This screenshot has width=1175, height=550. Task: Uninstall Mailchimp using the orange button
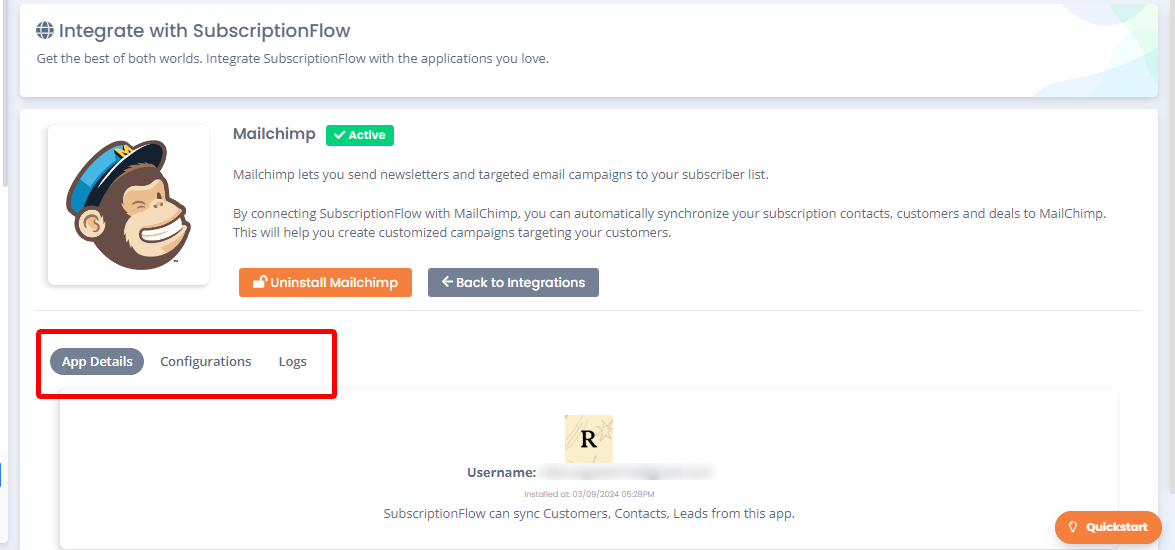point(325,282)
